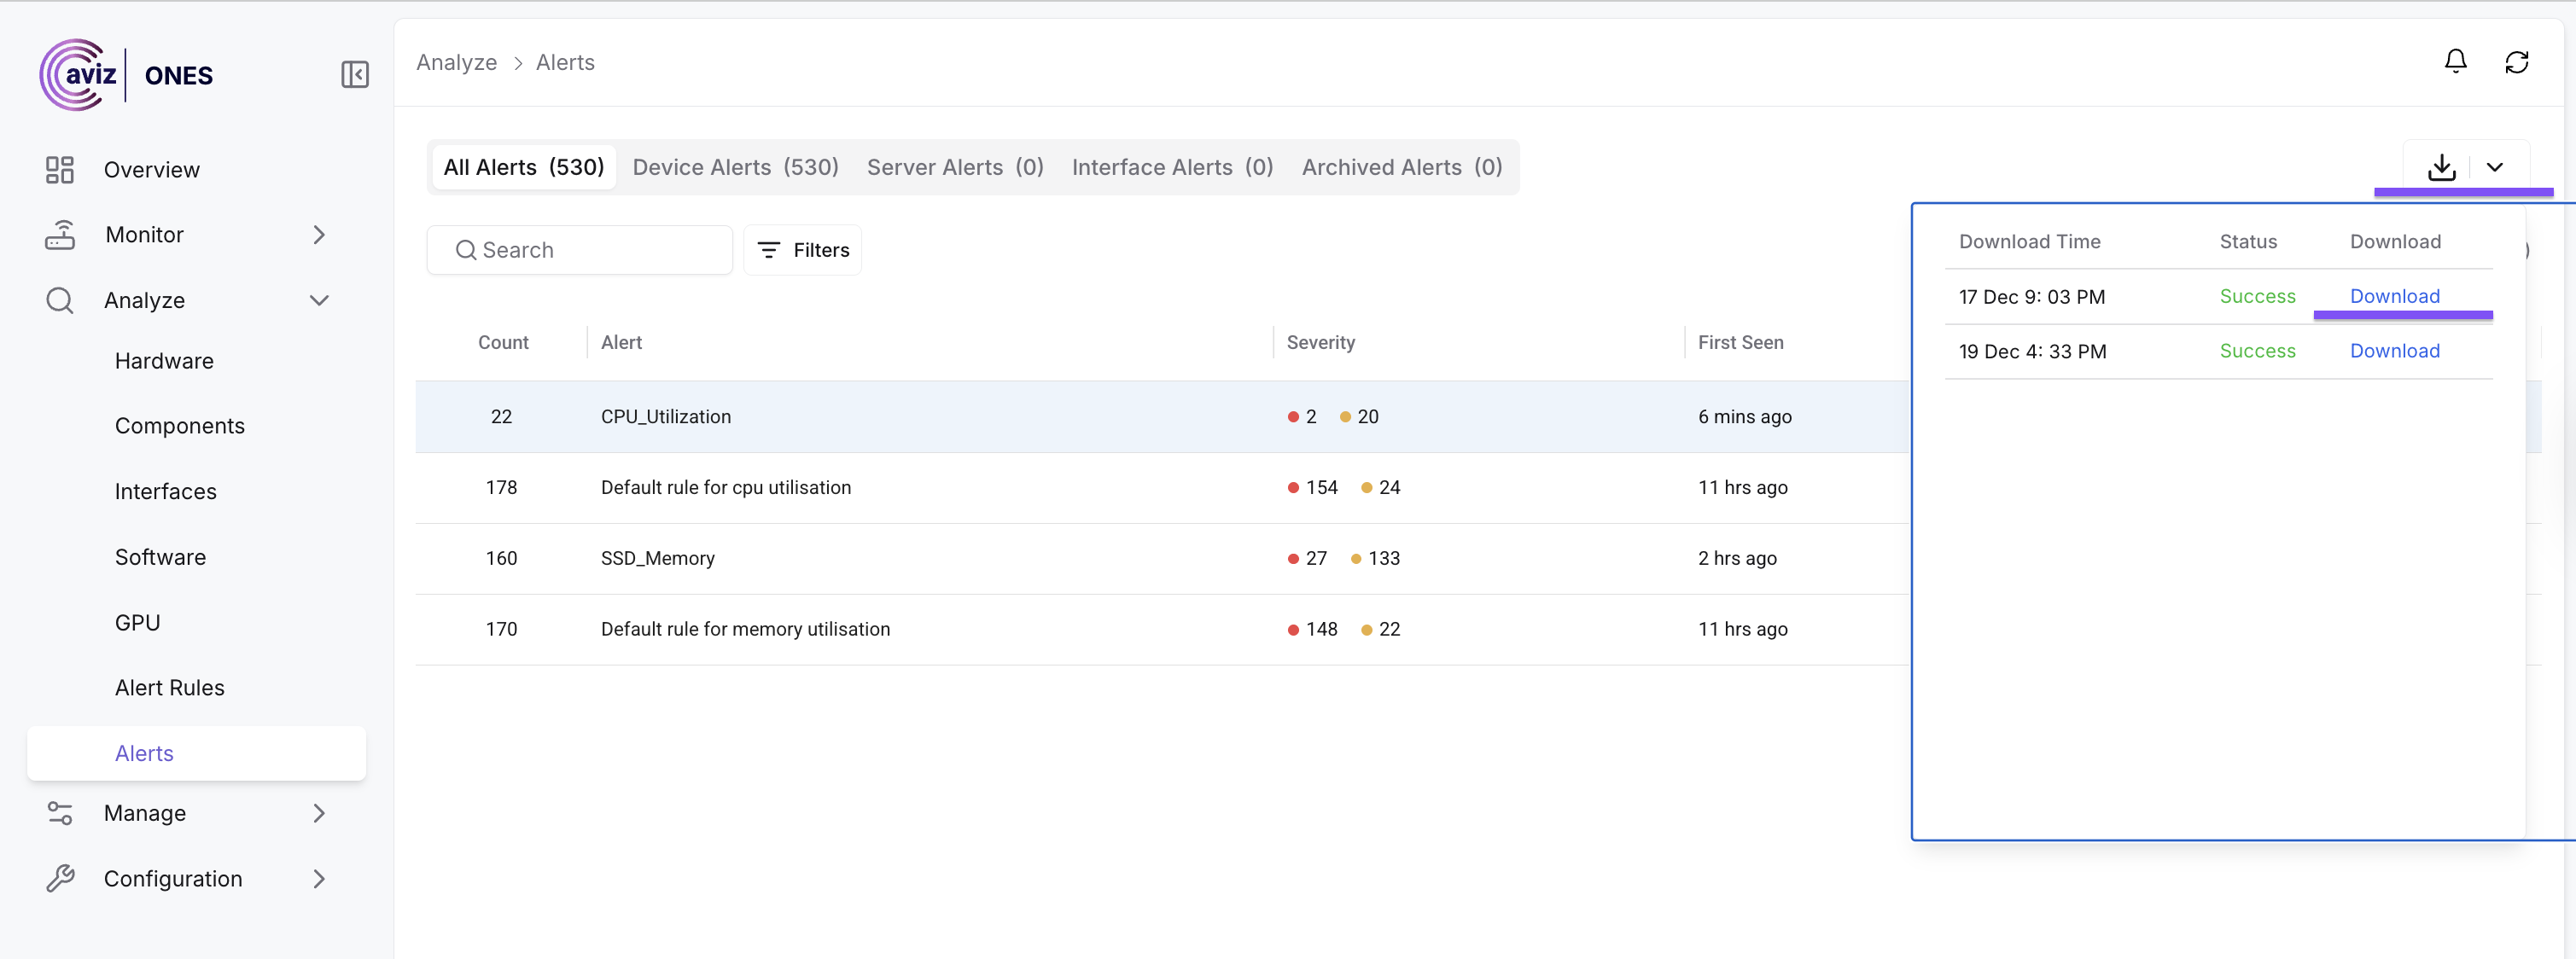The image size is (2576, 959).
Task: Click the Aviz ONES logo
Action: (126, 75)
